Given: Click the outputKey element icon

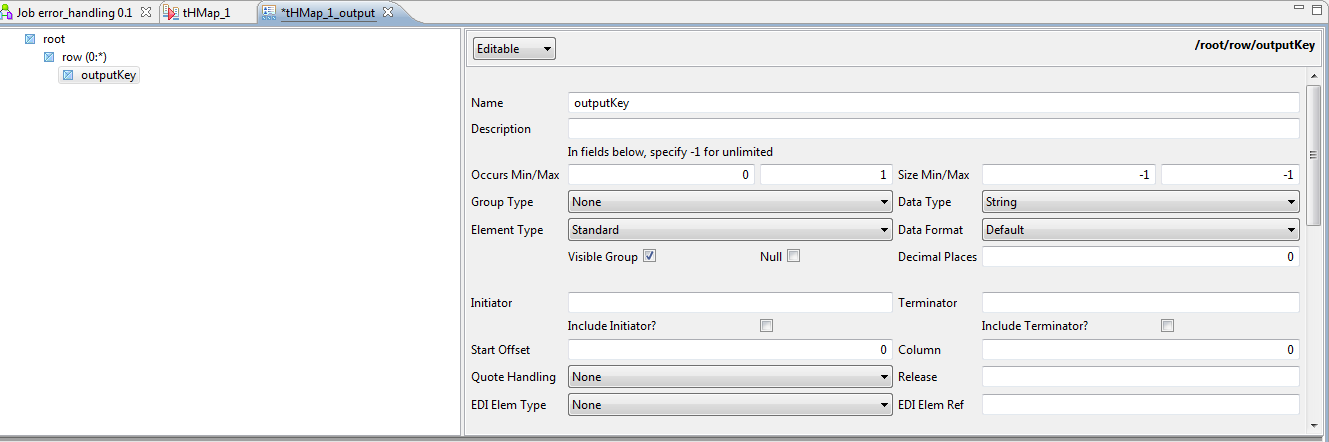Looking at the screenshot, I should coord(68,75).
